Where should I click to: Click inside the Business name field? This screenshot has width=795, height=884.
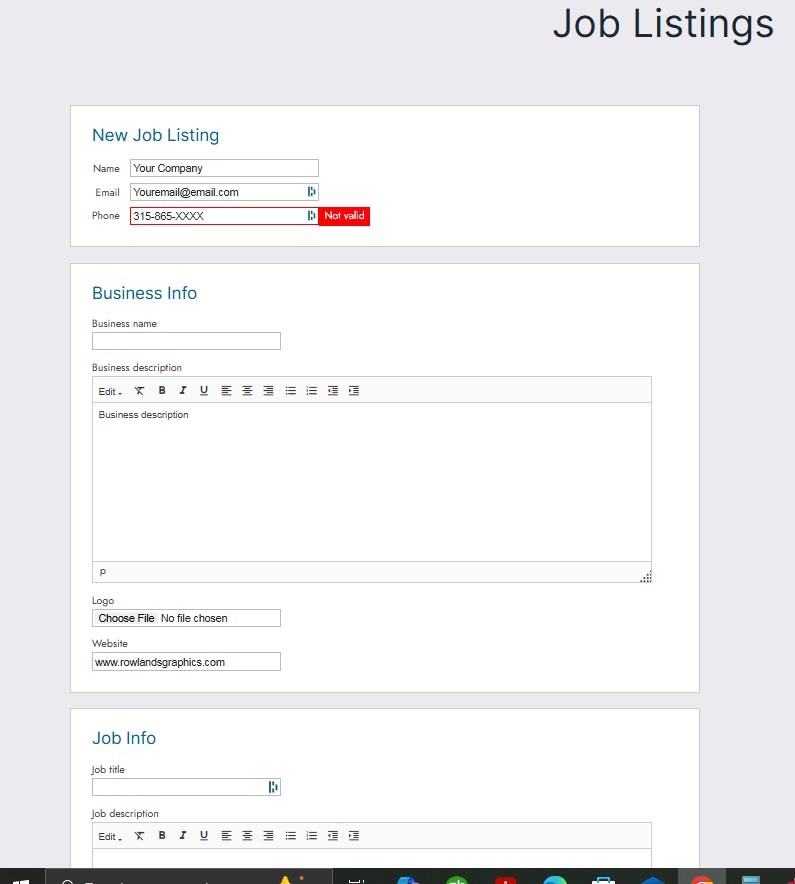coord(186,341)
